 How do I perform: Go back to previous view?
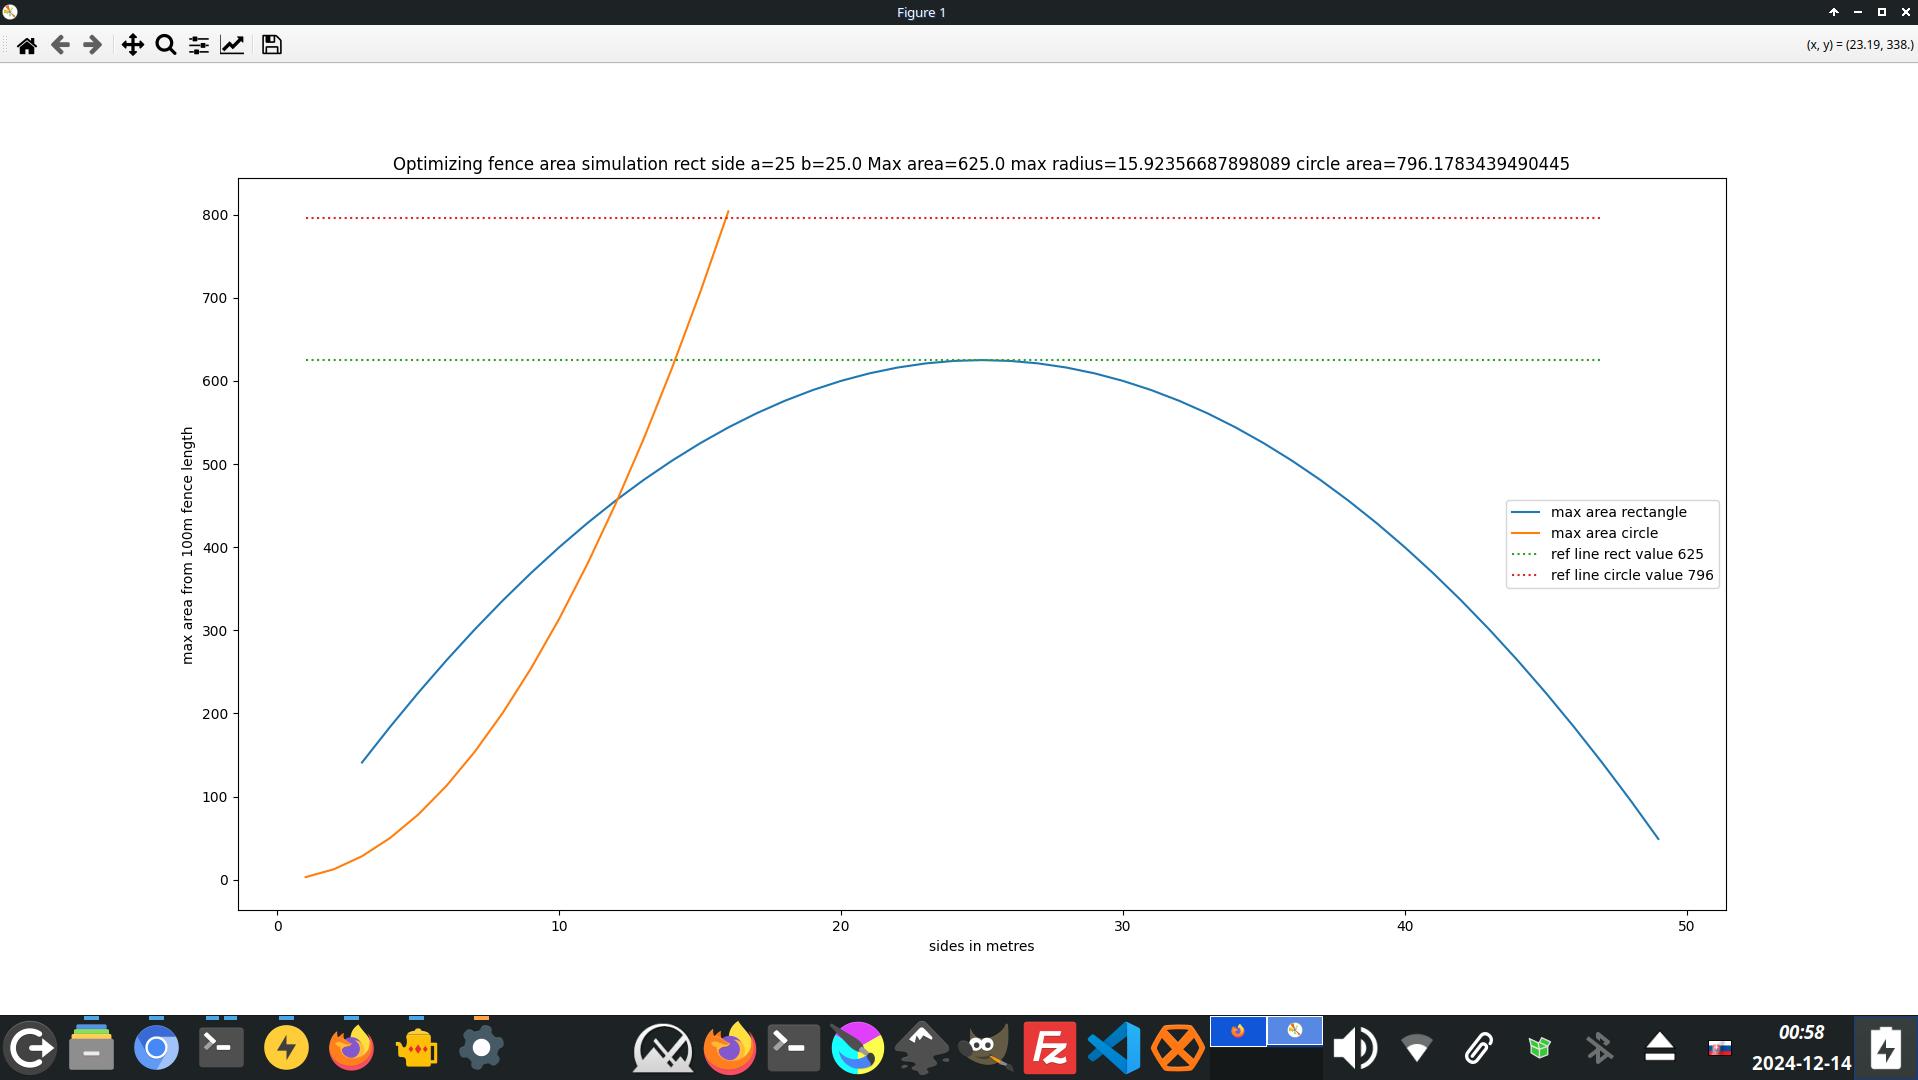[x=60, y=45]
